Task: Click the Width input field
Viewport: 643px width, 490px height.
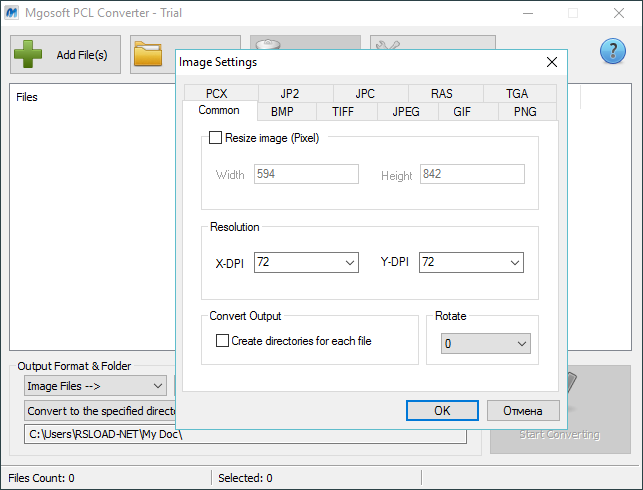Action: (306, 174)
